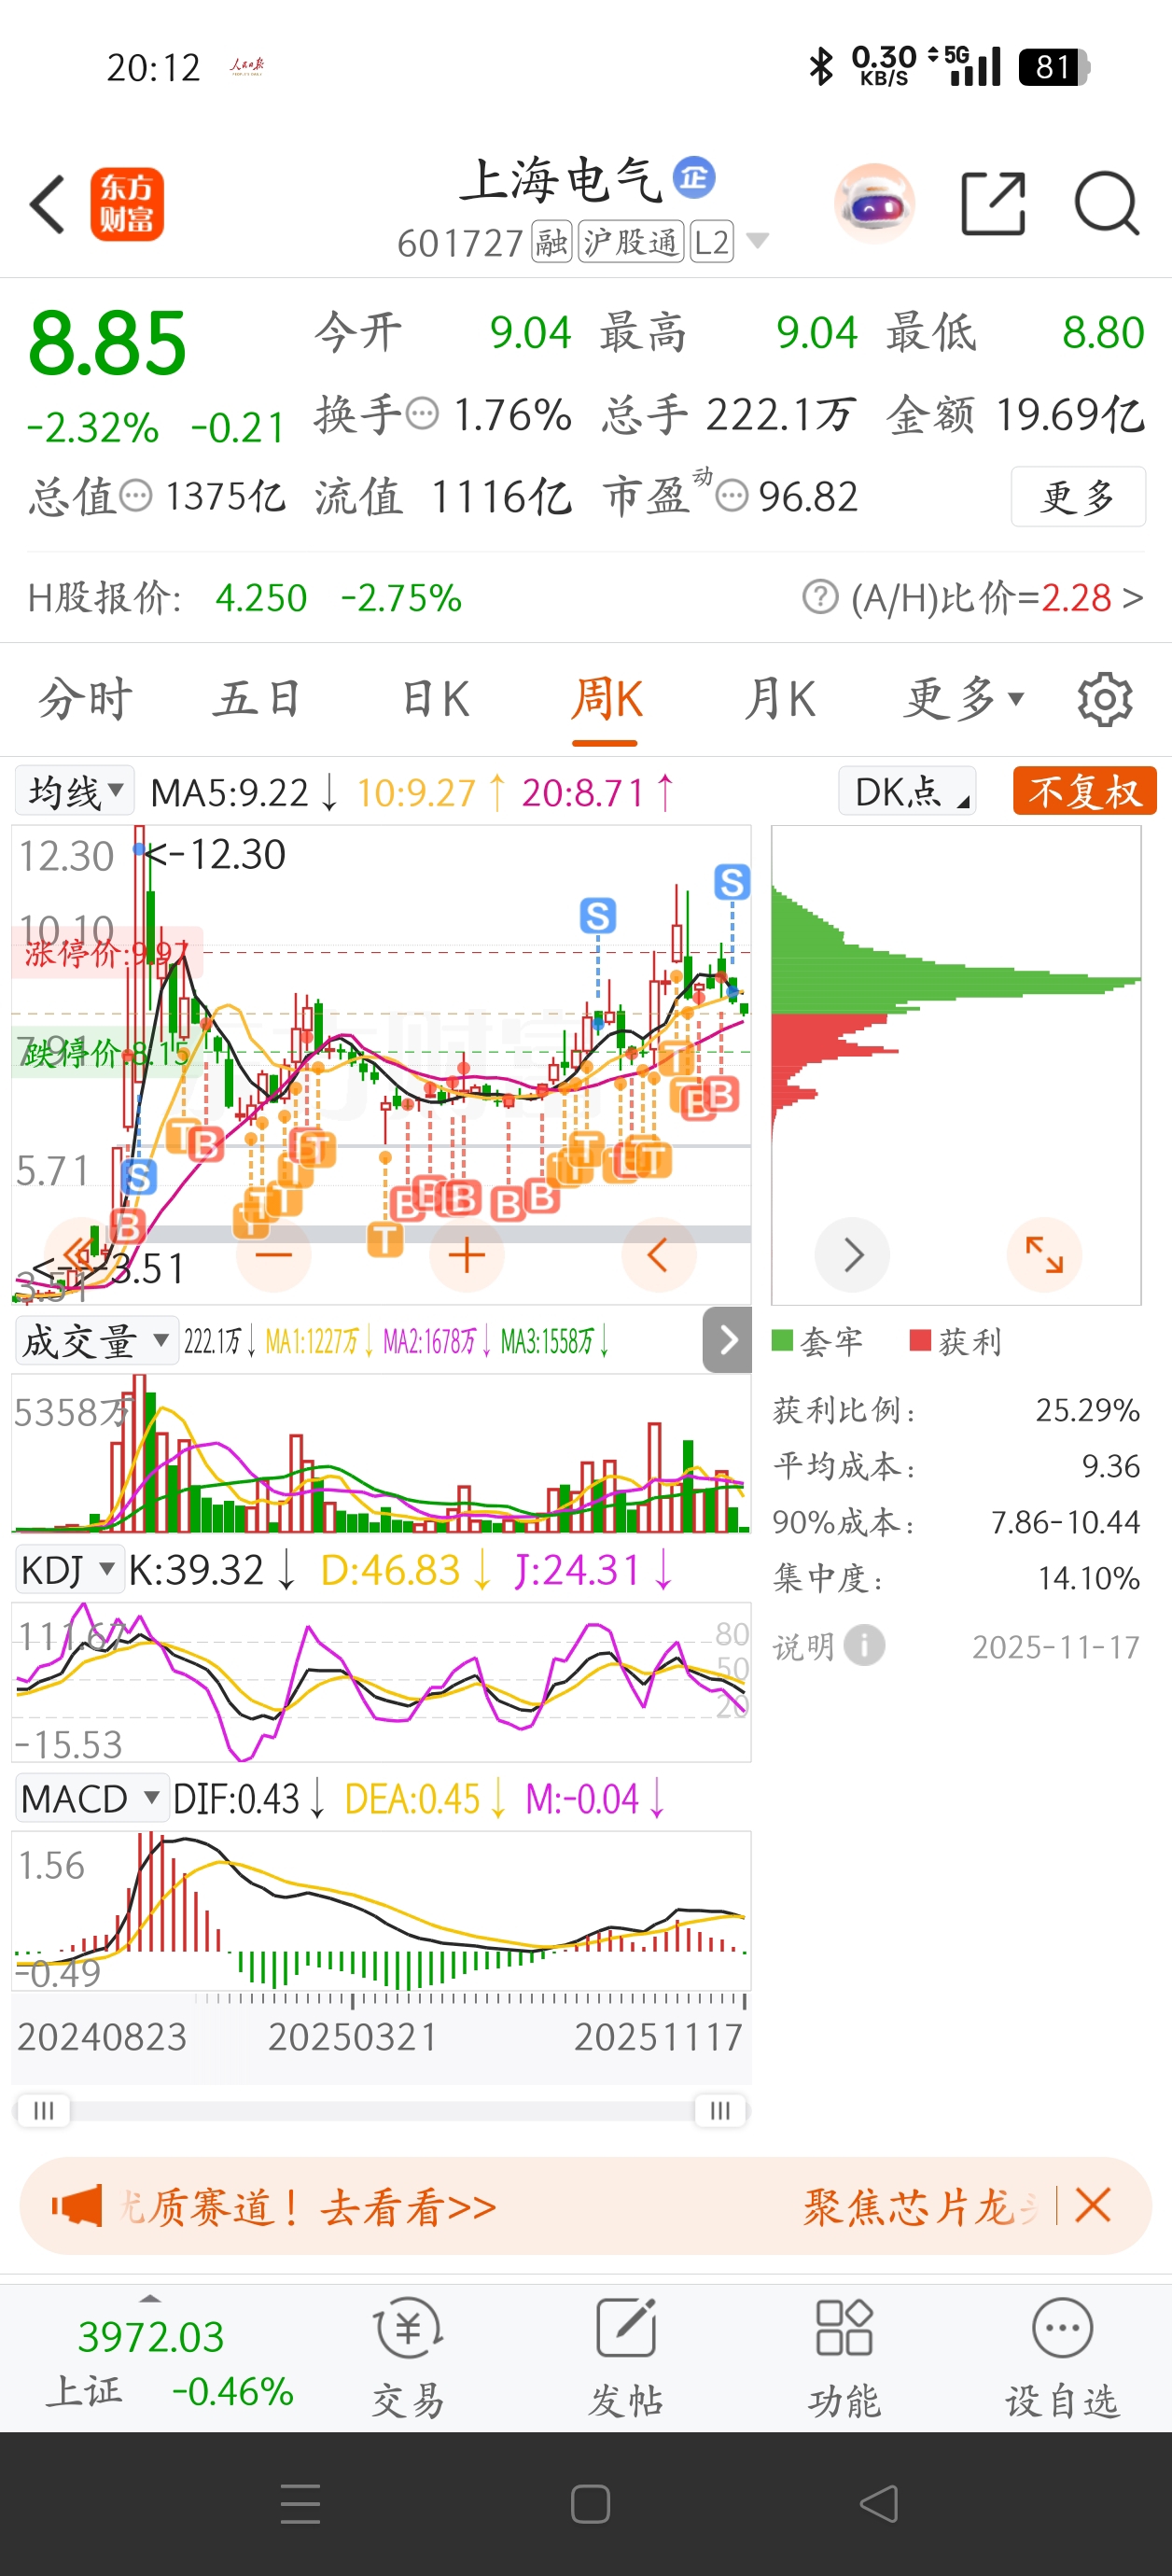
Task: Open the 均线 indicator dropdown
Action: click(75, 792)
